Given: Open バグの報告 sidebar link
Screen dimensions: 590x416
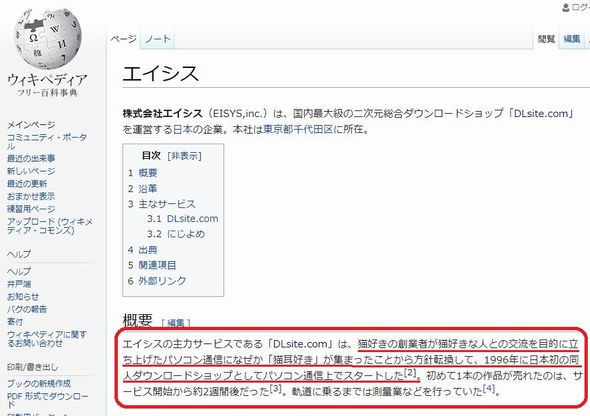Looking at the screenshot, I should (27, 309).
